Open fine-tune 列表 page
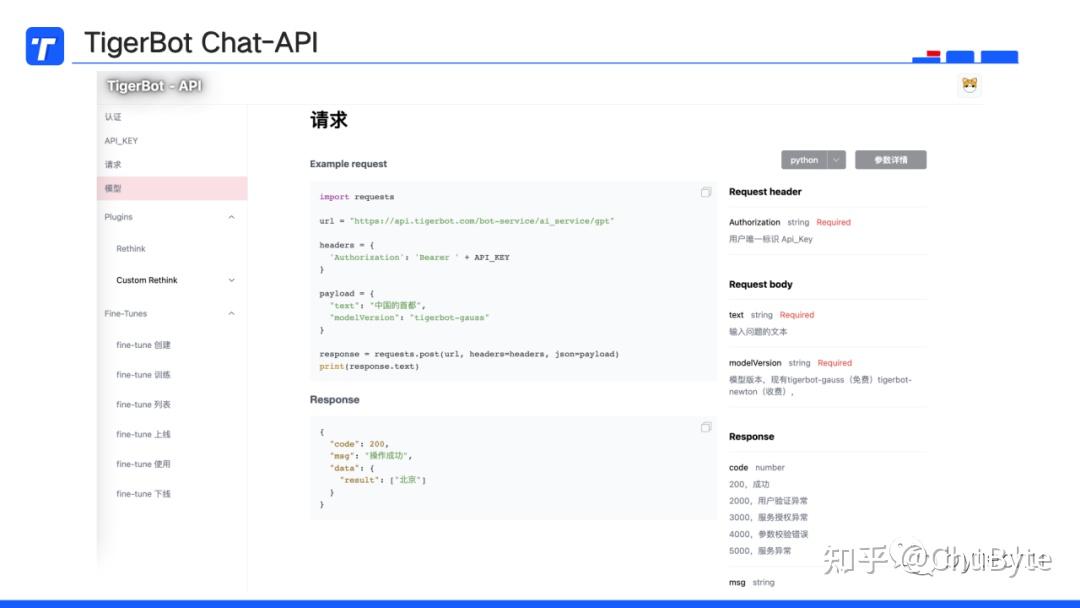This screenshot has height=608, width=1080. pyautogui.click(x=143, y=404)
